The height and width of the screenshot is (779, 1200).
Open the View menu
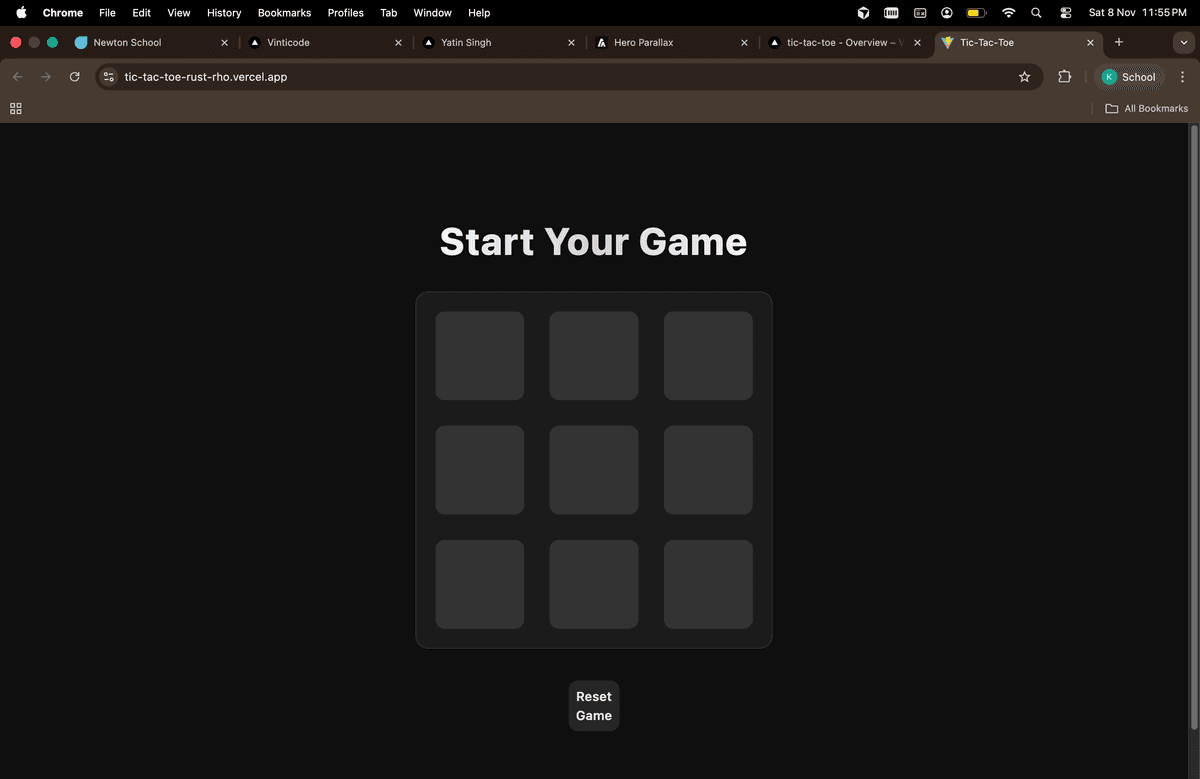tap(178, 13)
